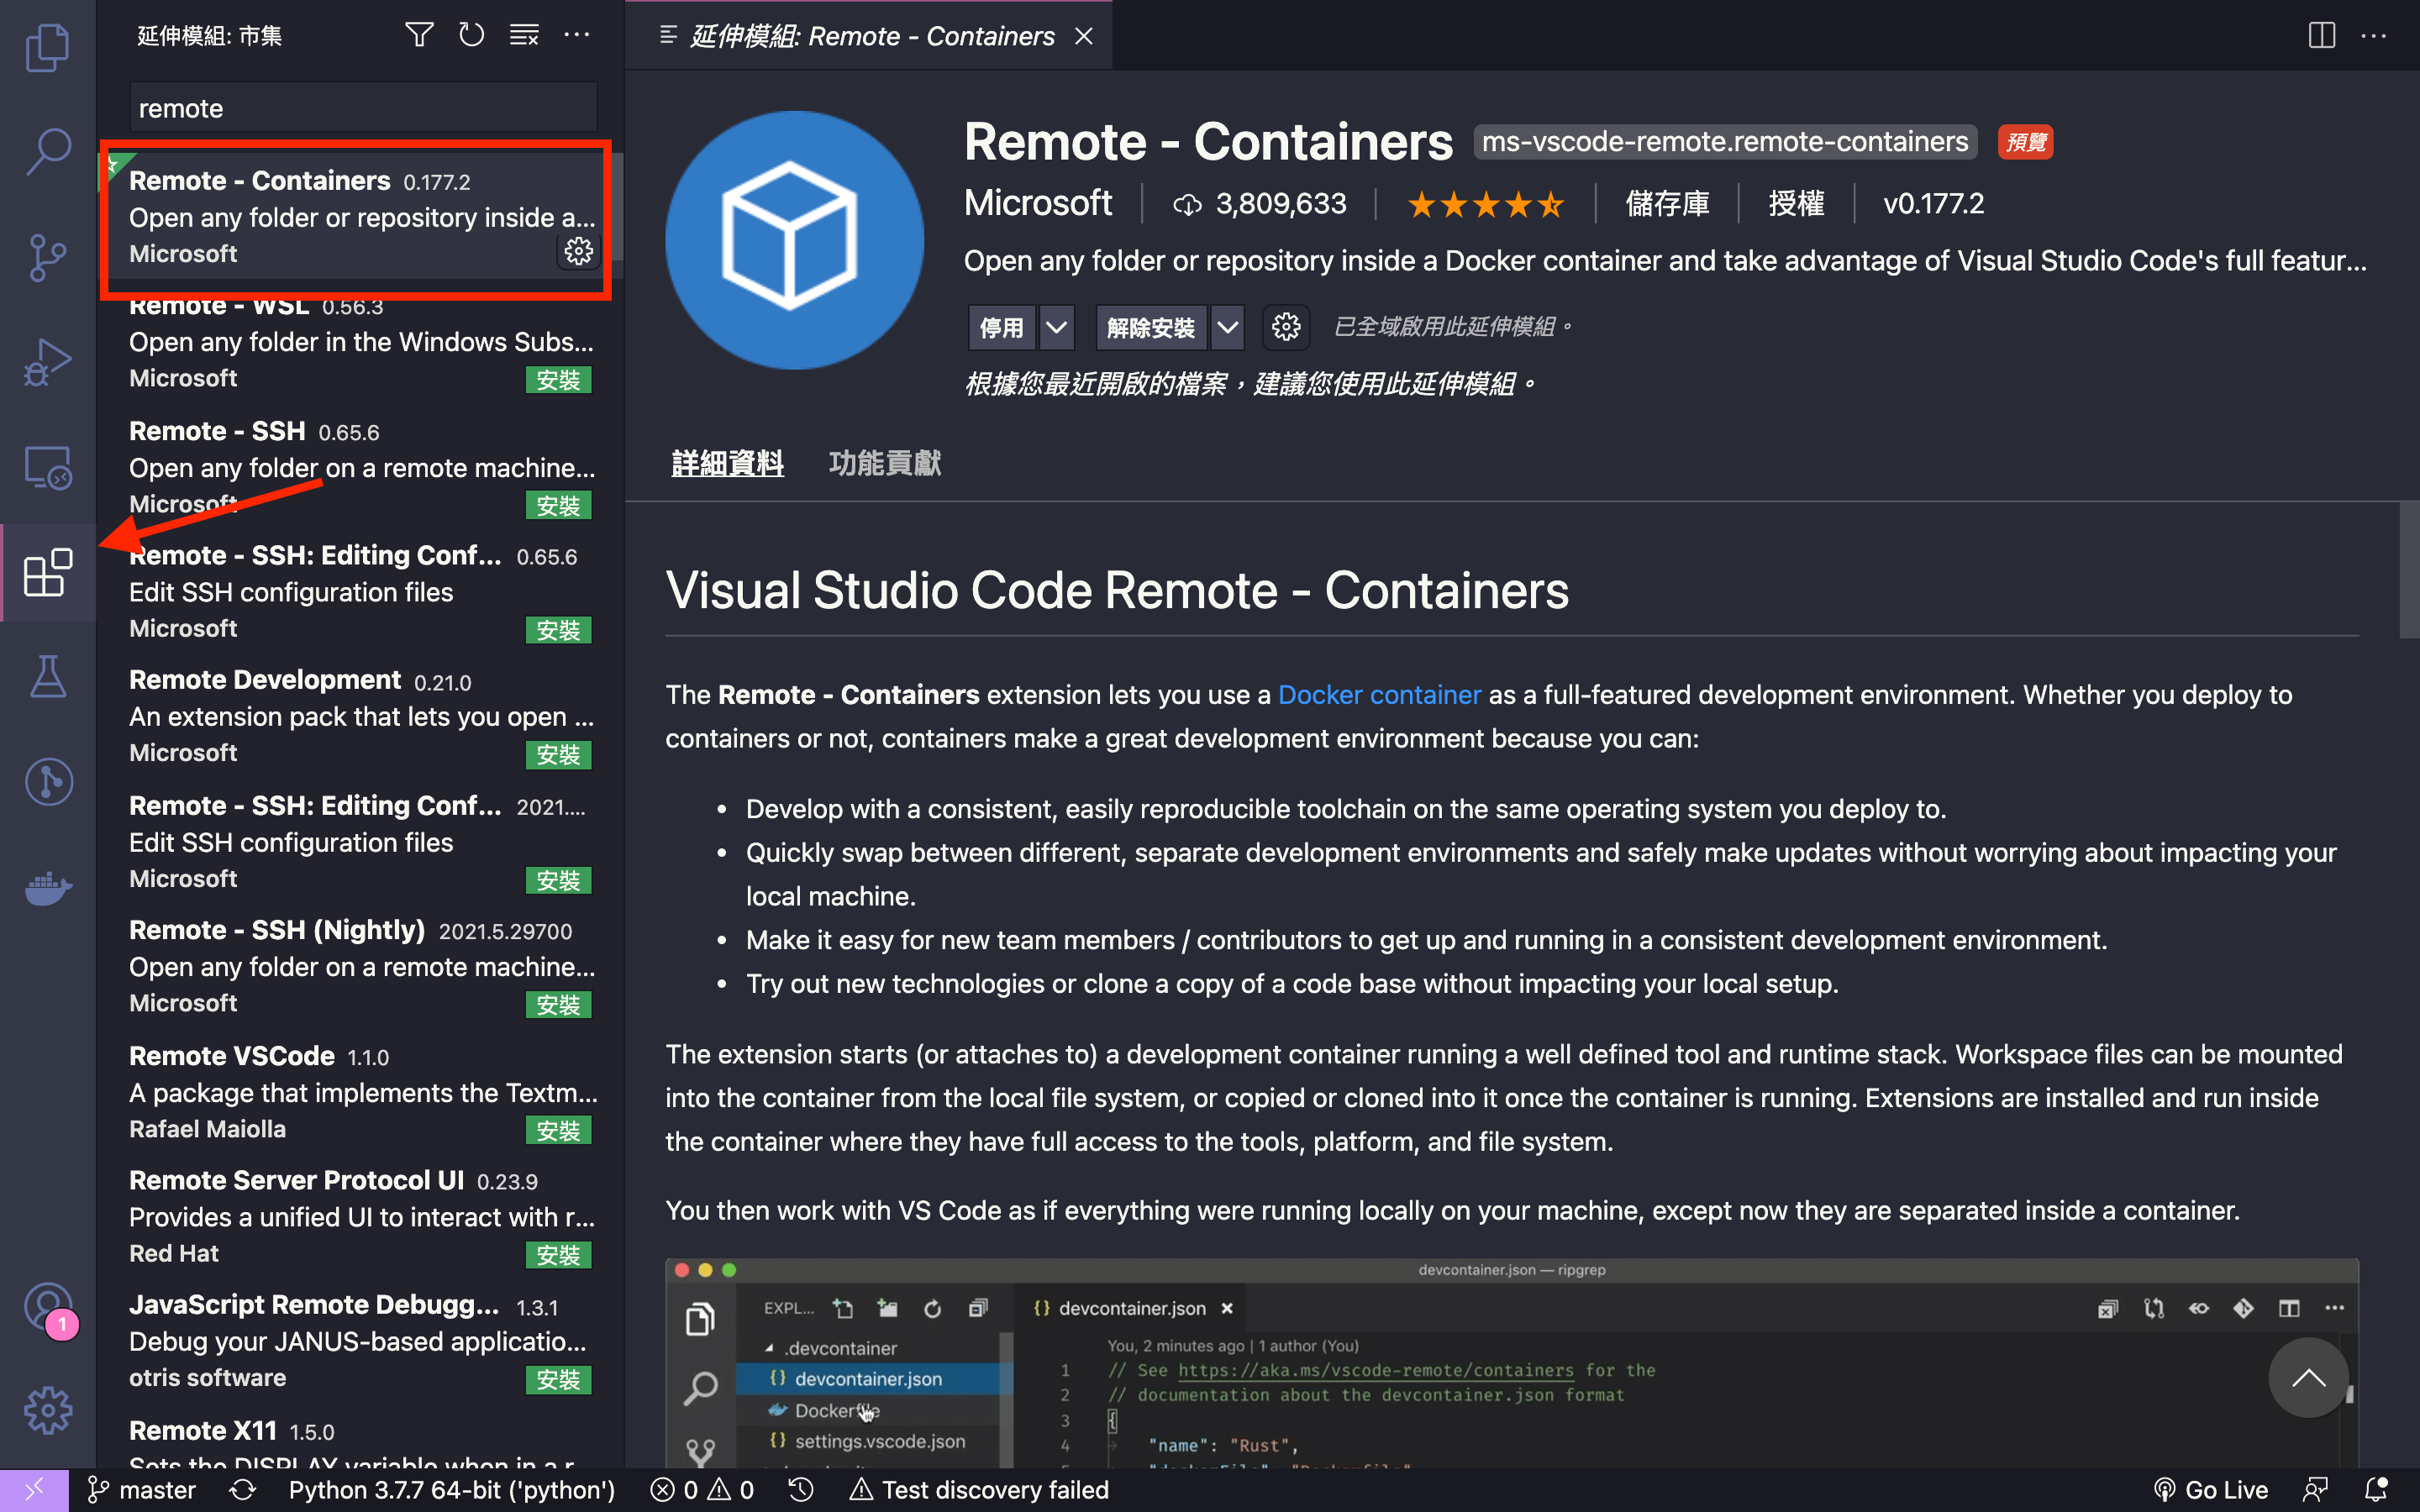The height and width of the screenshot is (1512, 2420).
Task: Install the Remote - WSL extension
Action: point(558,379)
